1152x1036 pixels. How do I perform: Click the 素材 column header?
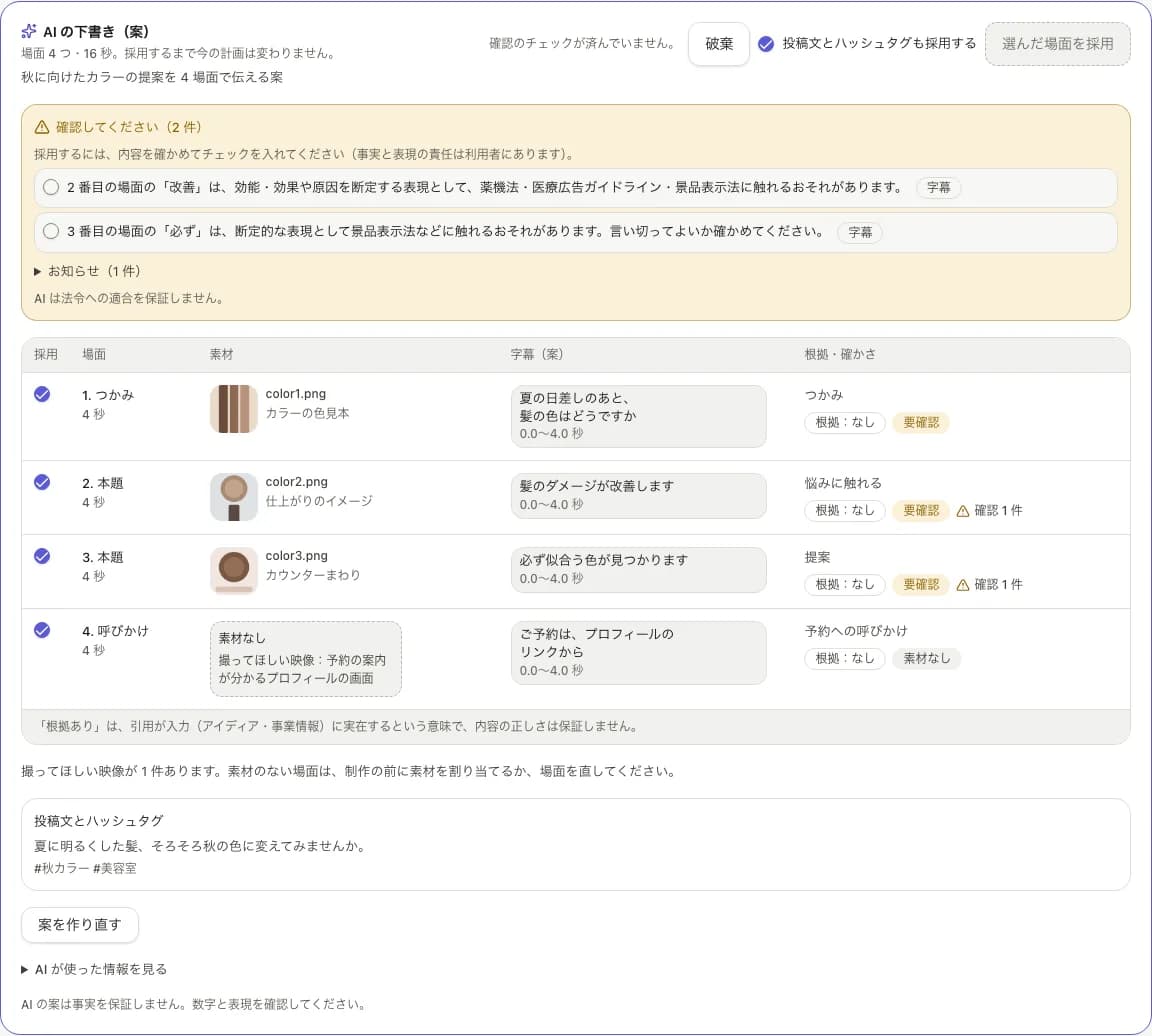221,354
